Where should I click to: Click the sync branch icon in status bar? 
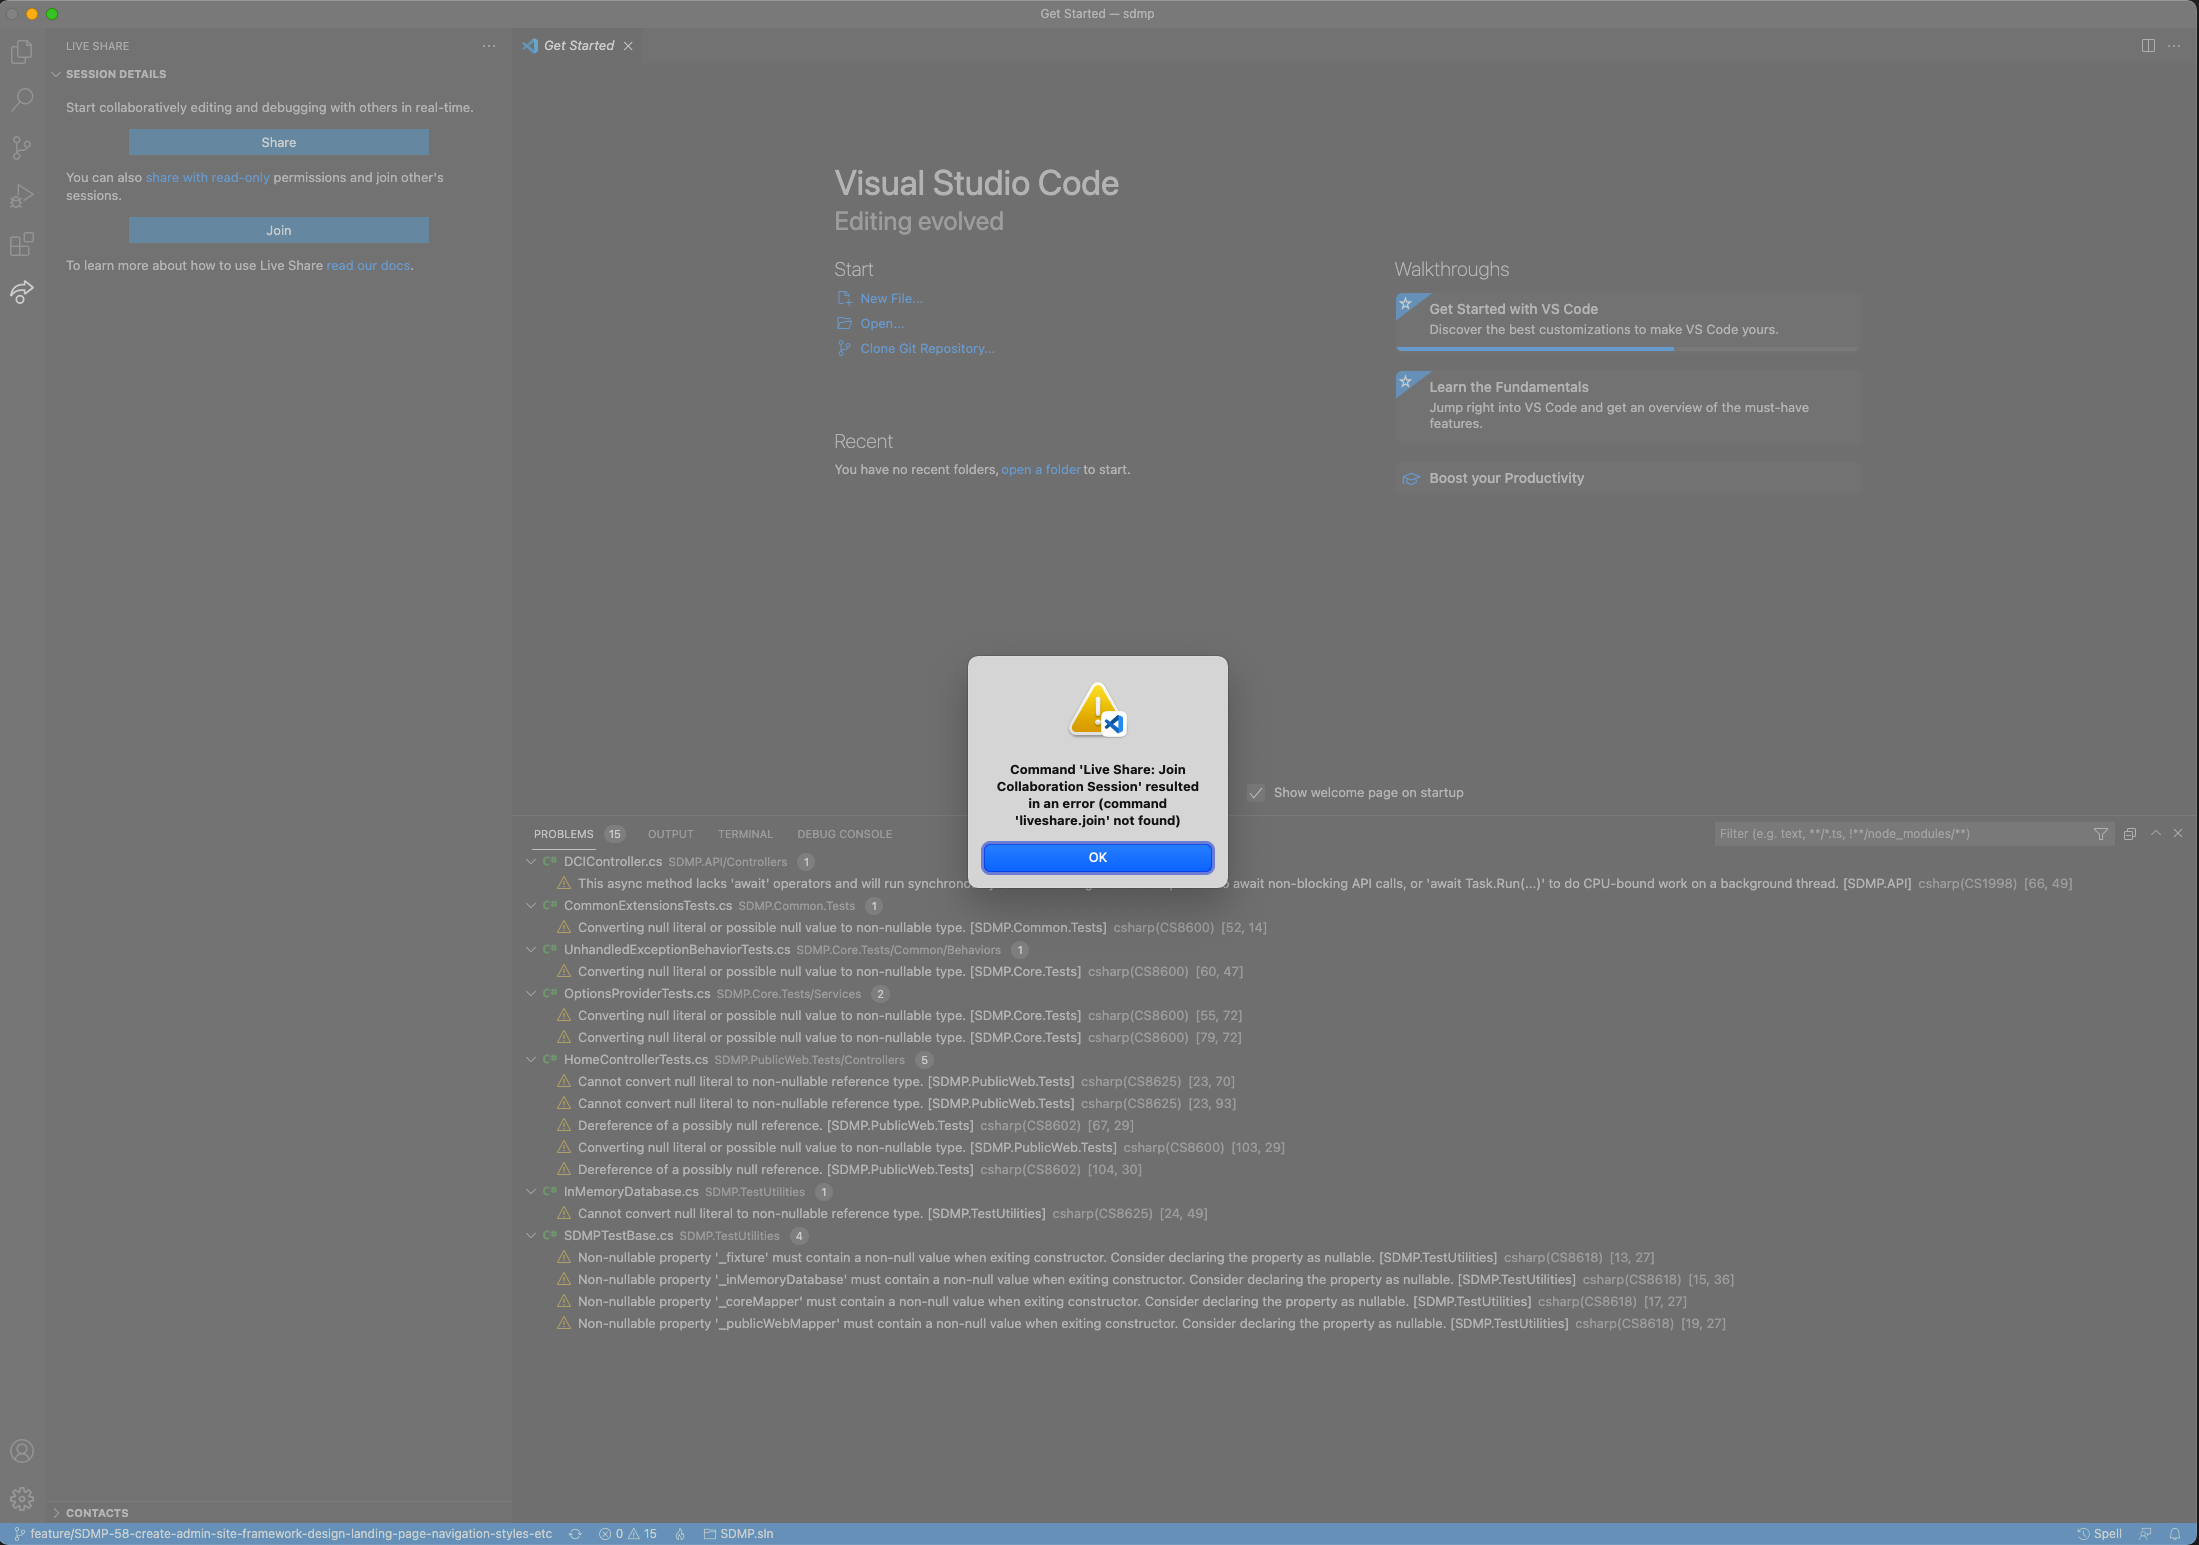click(x=576, y=1533)
